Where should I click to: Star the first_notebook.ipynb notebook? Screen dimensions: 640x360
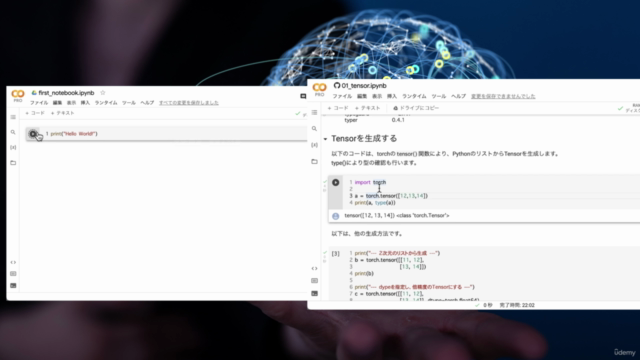click(x=103, y=93)
